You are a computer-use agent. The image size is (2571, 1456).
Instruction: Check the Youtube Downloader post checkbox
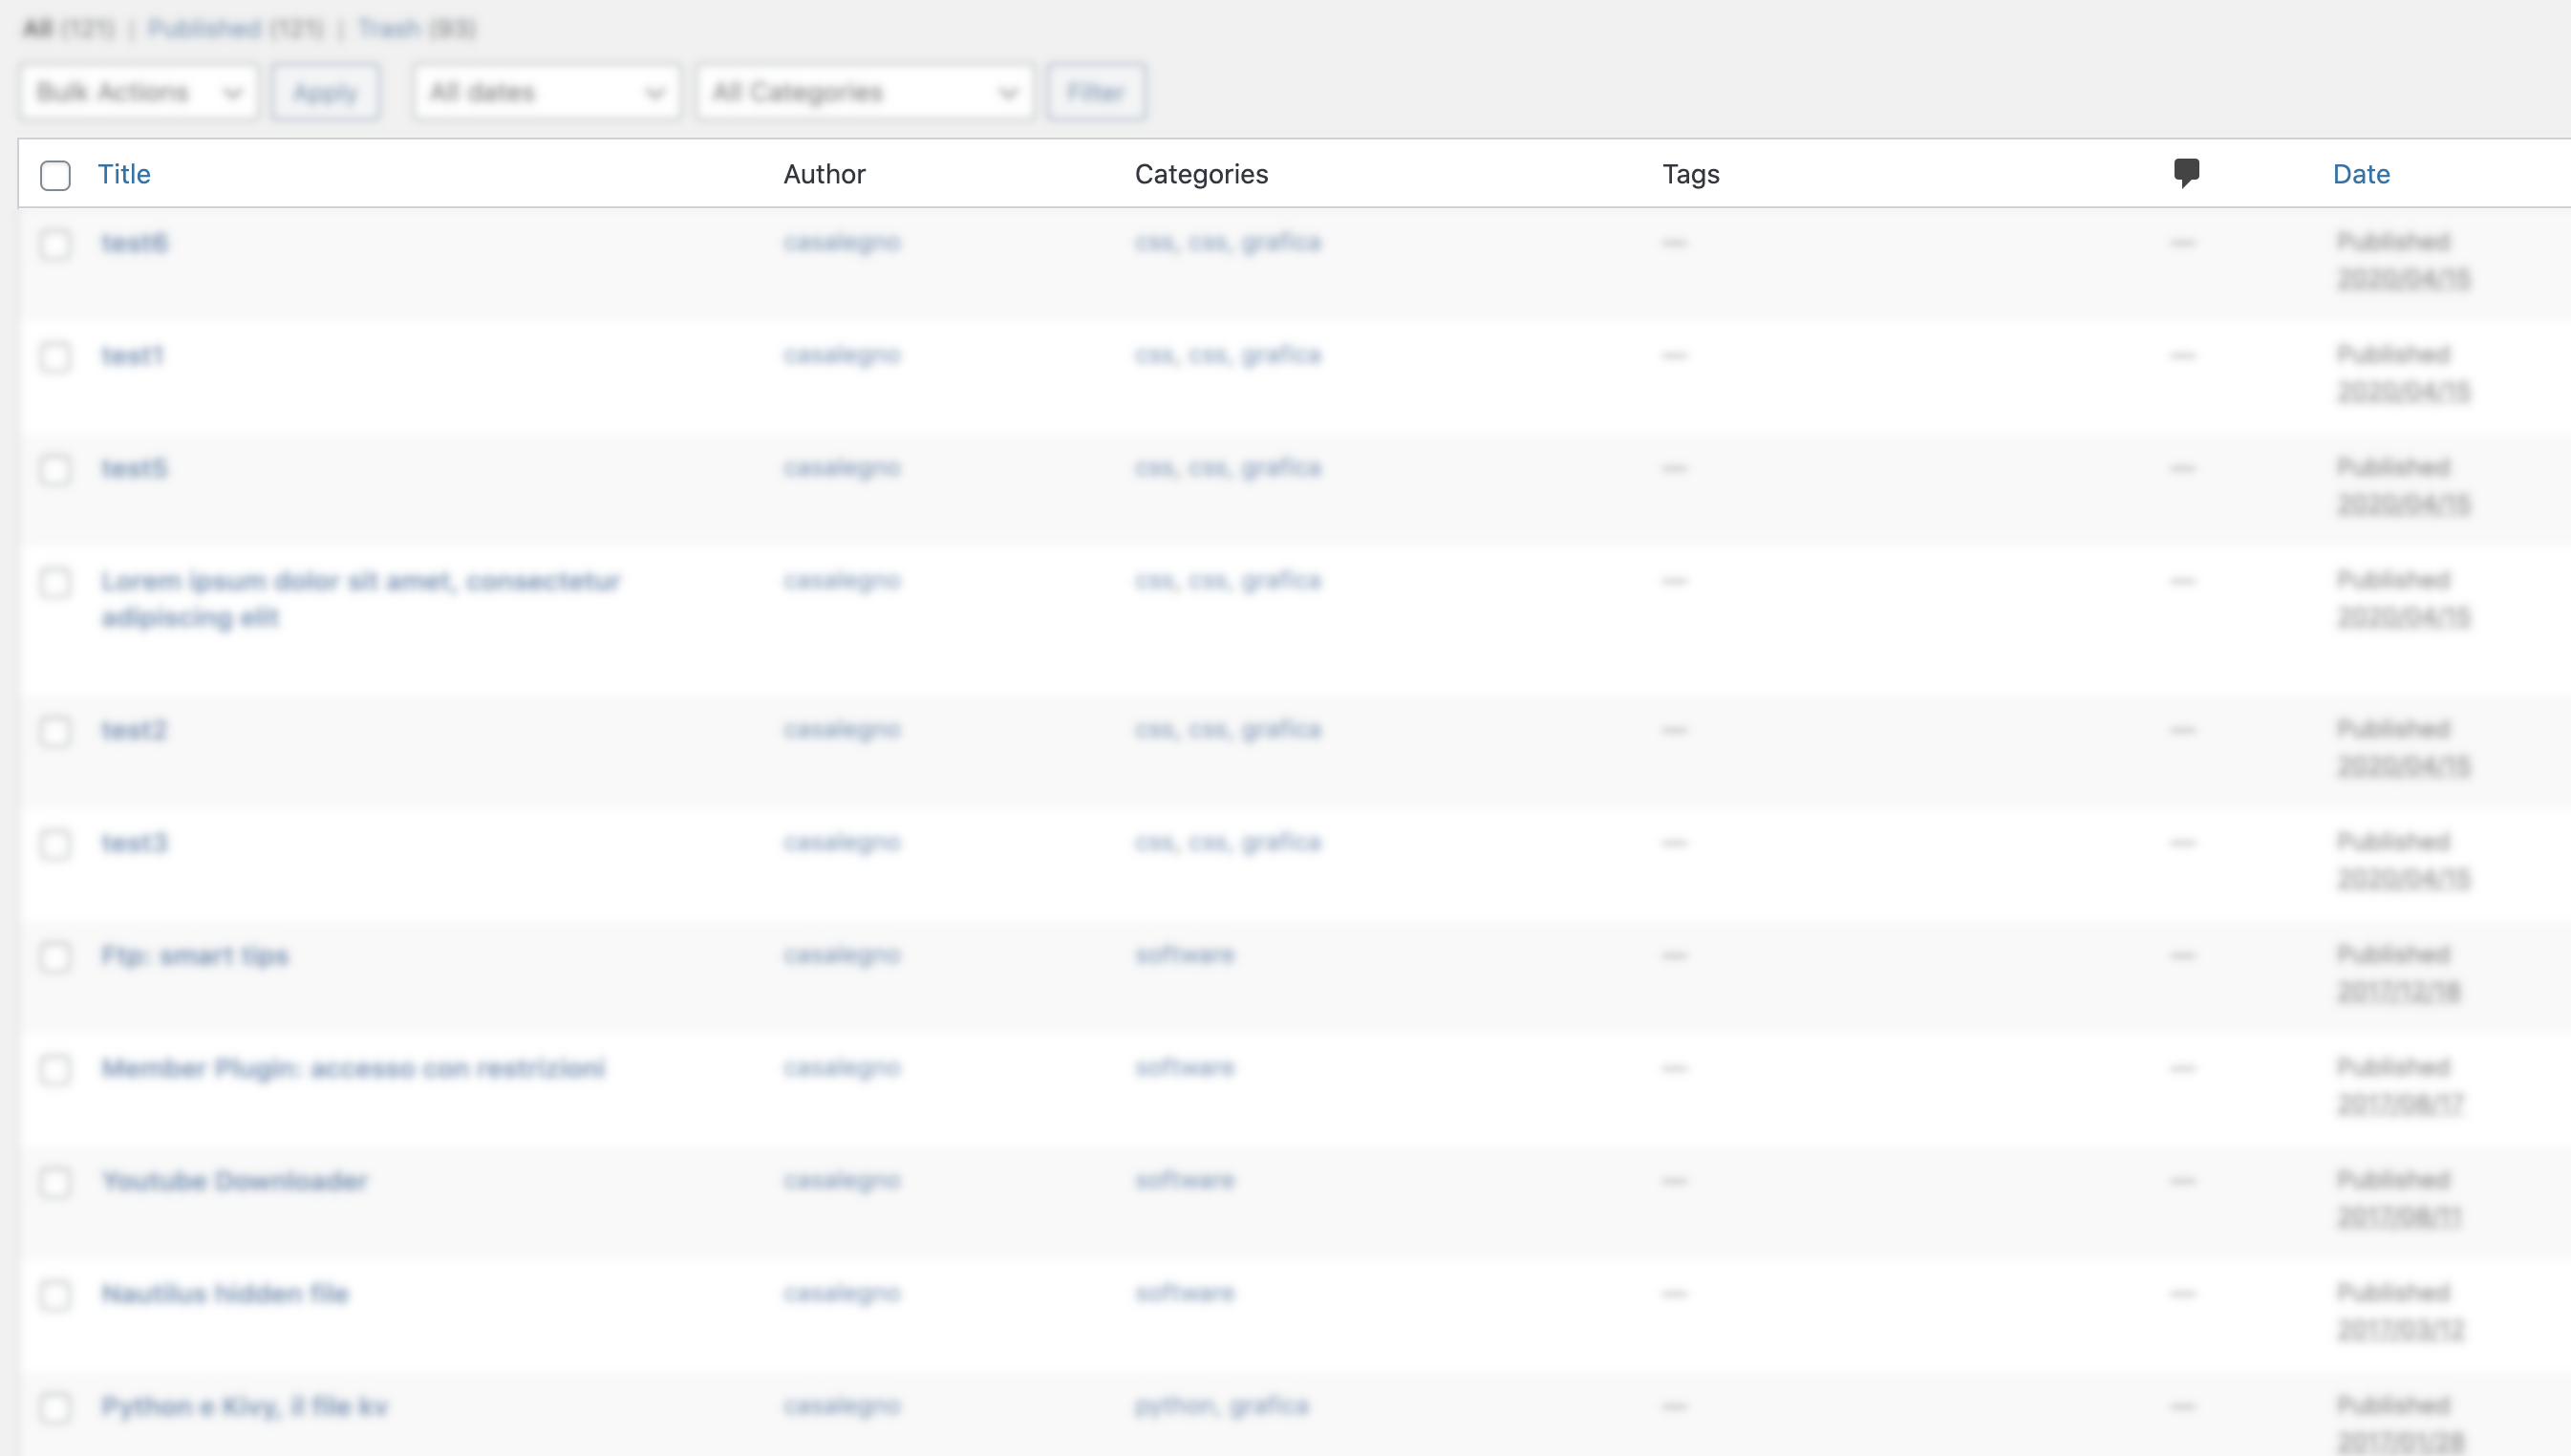(x=56, y=1182)
